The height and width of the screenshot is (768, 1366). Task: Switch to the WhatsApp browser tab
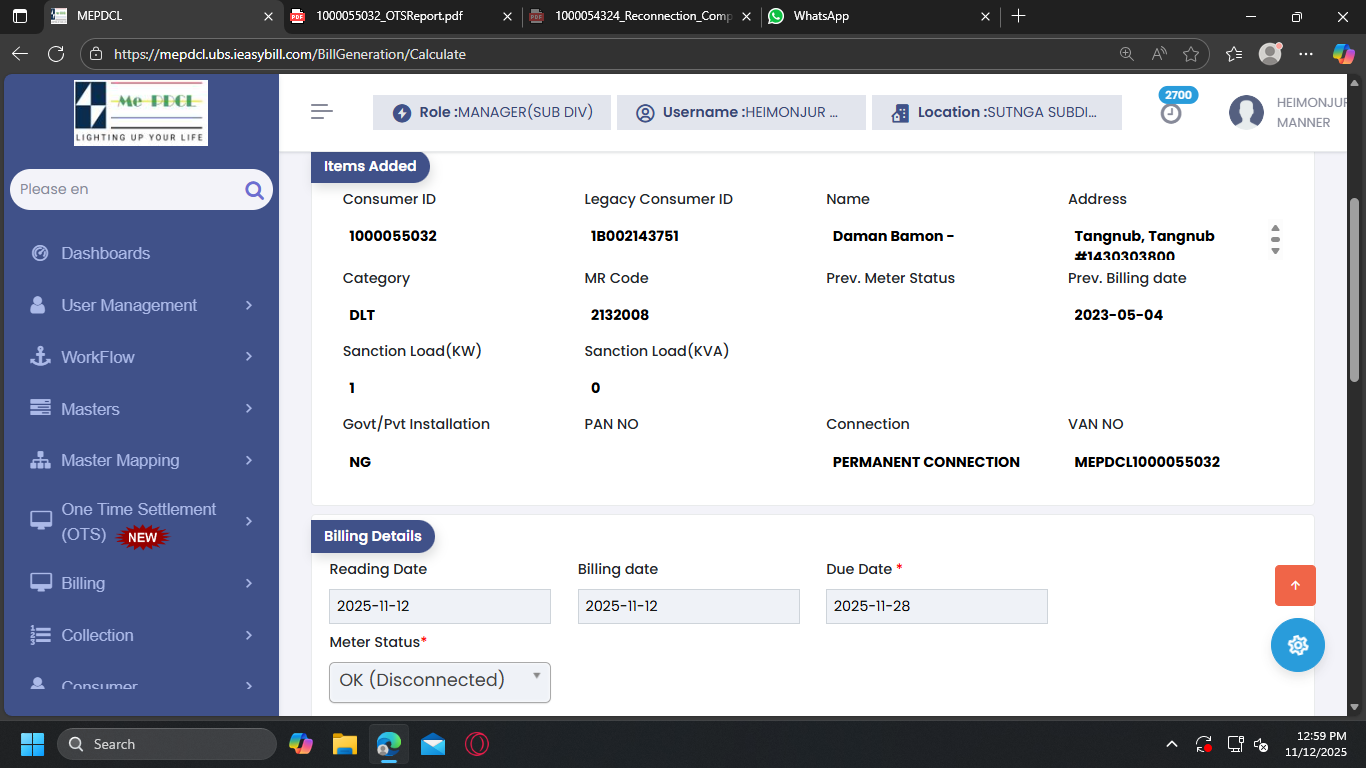point(880,16)
